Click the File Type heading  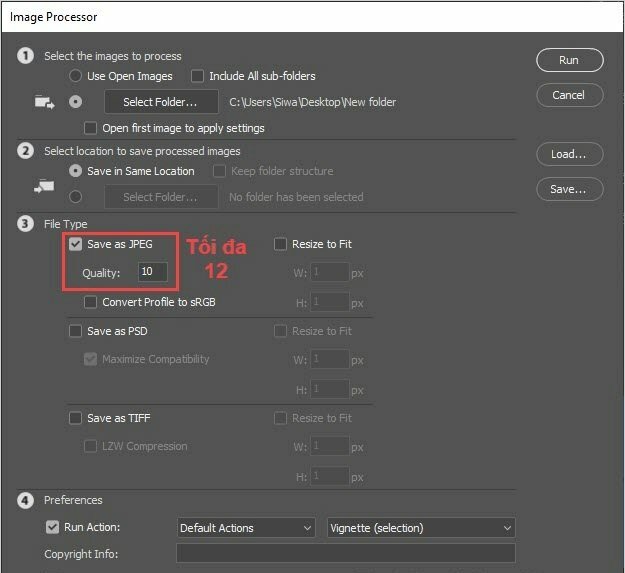[66, 224]
